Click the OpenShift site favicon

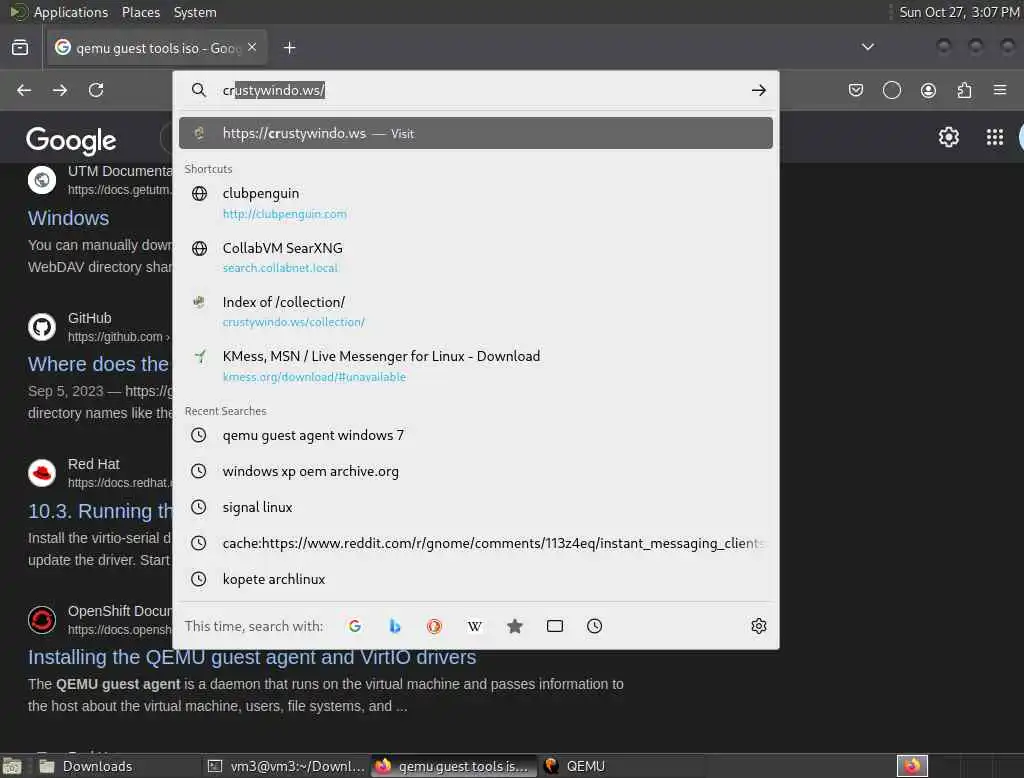pos(42,620)
